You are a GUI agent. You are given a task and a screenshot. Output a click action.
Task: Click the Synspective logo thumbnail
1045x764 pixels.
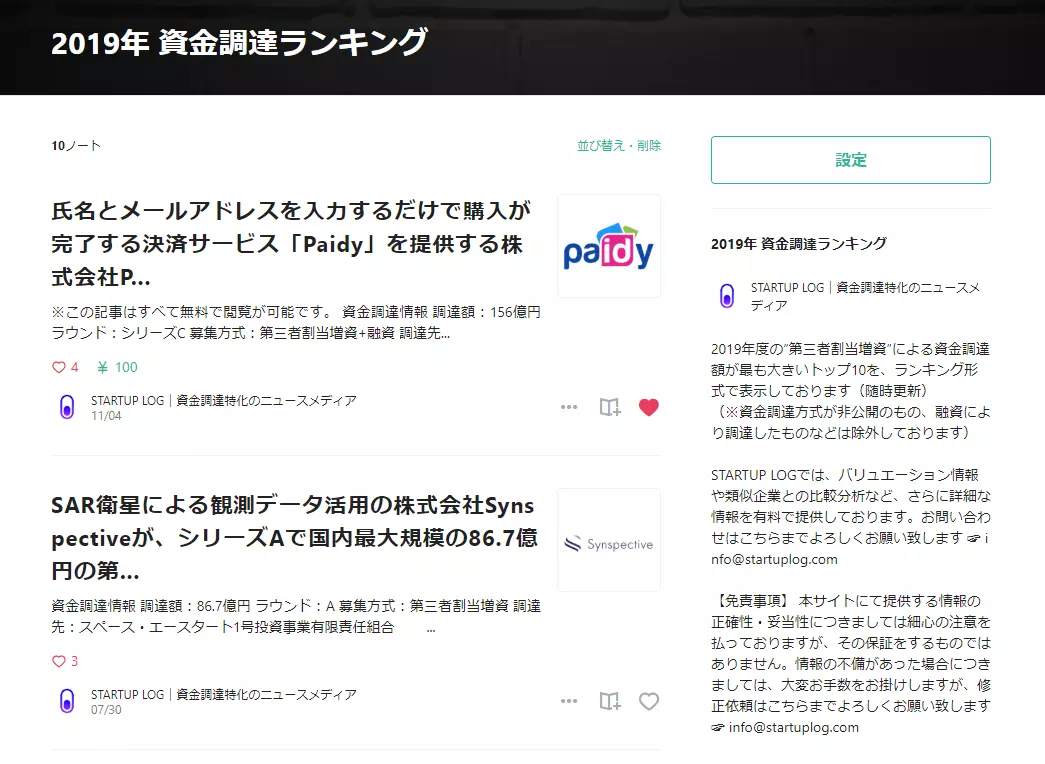coord(608,540)
